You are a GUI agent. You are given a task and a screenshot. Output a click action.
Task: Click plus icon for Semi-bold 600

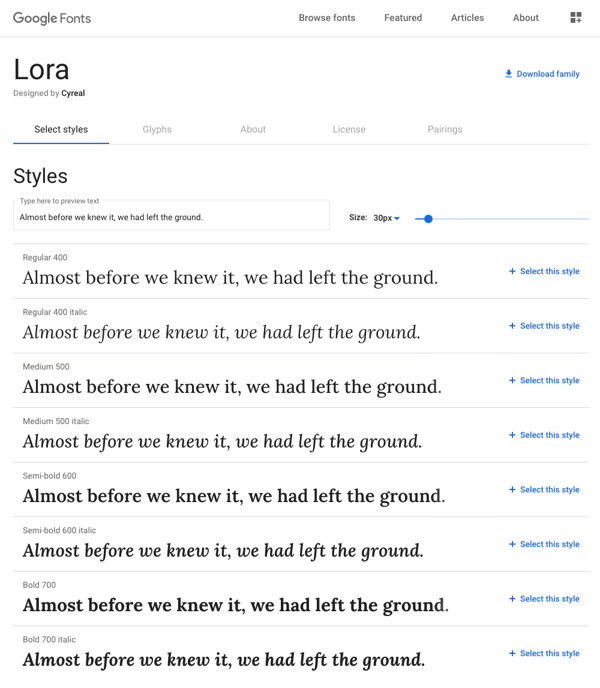(512, 490)
